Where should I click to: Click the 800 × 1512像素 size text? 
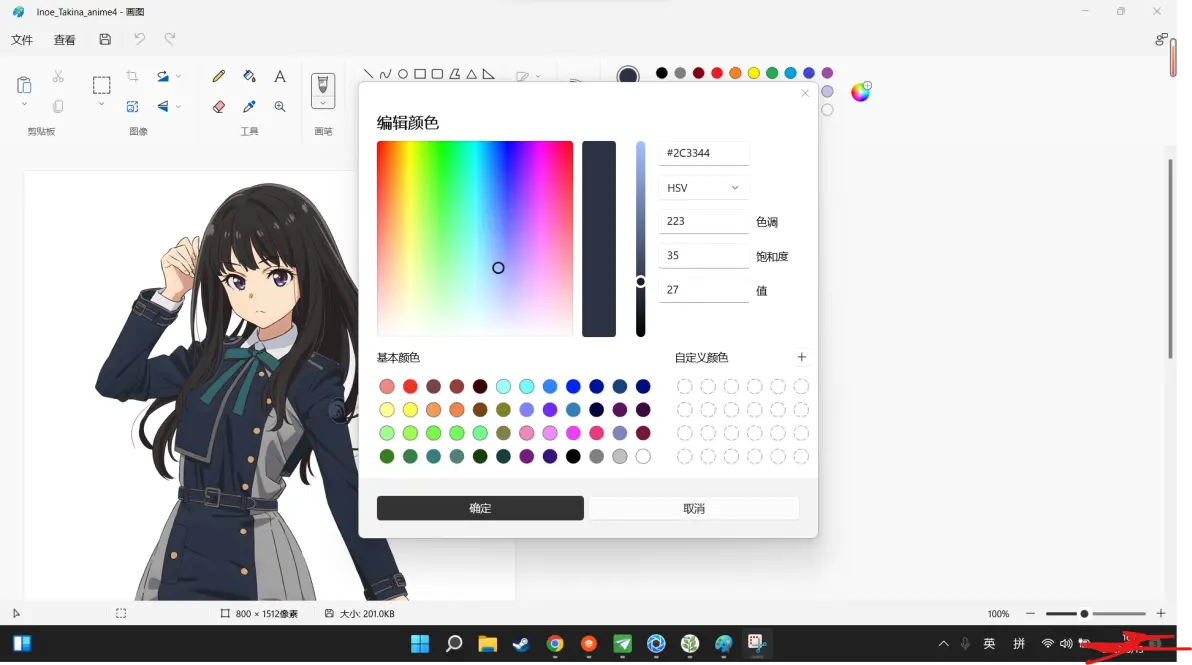266,614
